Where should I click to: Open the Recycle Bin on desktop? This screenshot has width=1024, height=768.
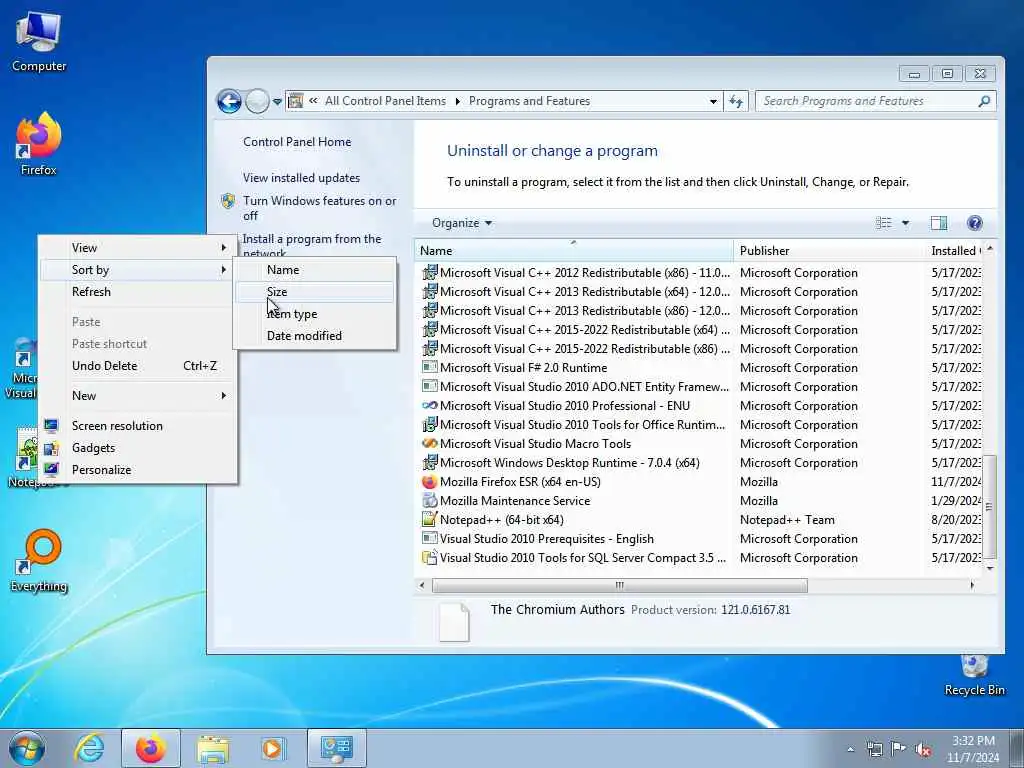pos(974,675)
